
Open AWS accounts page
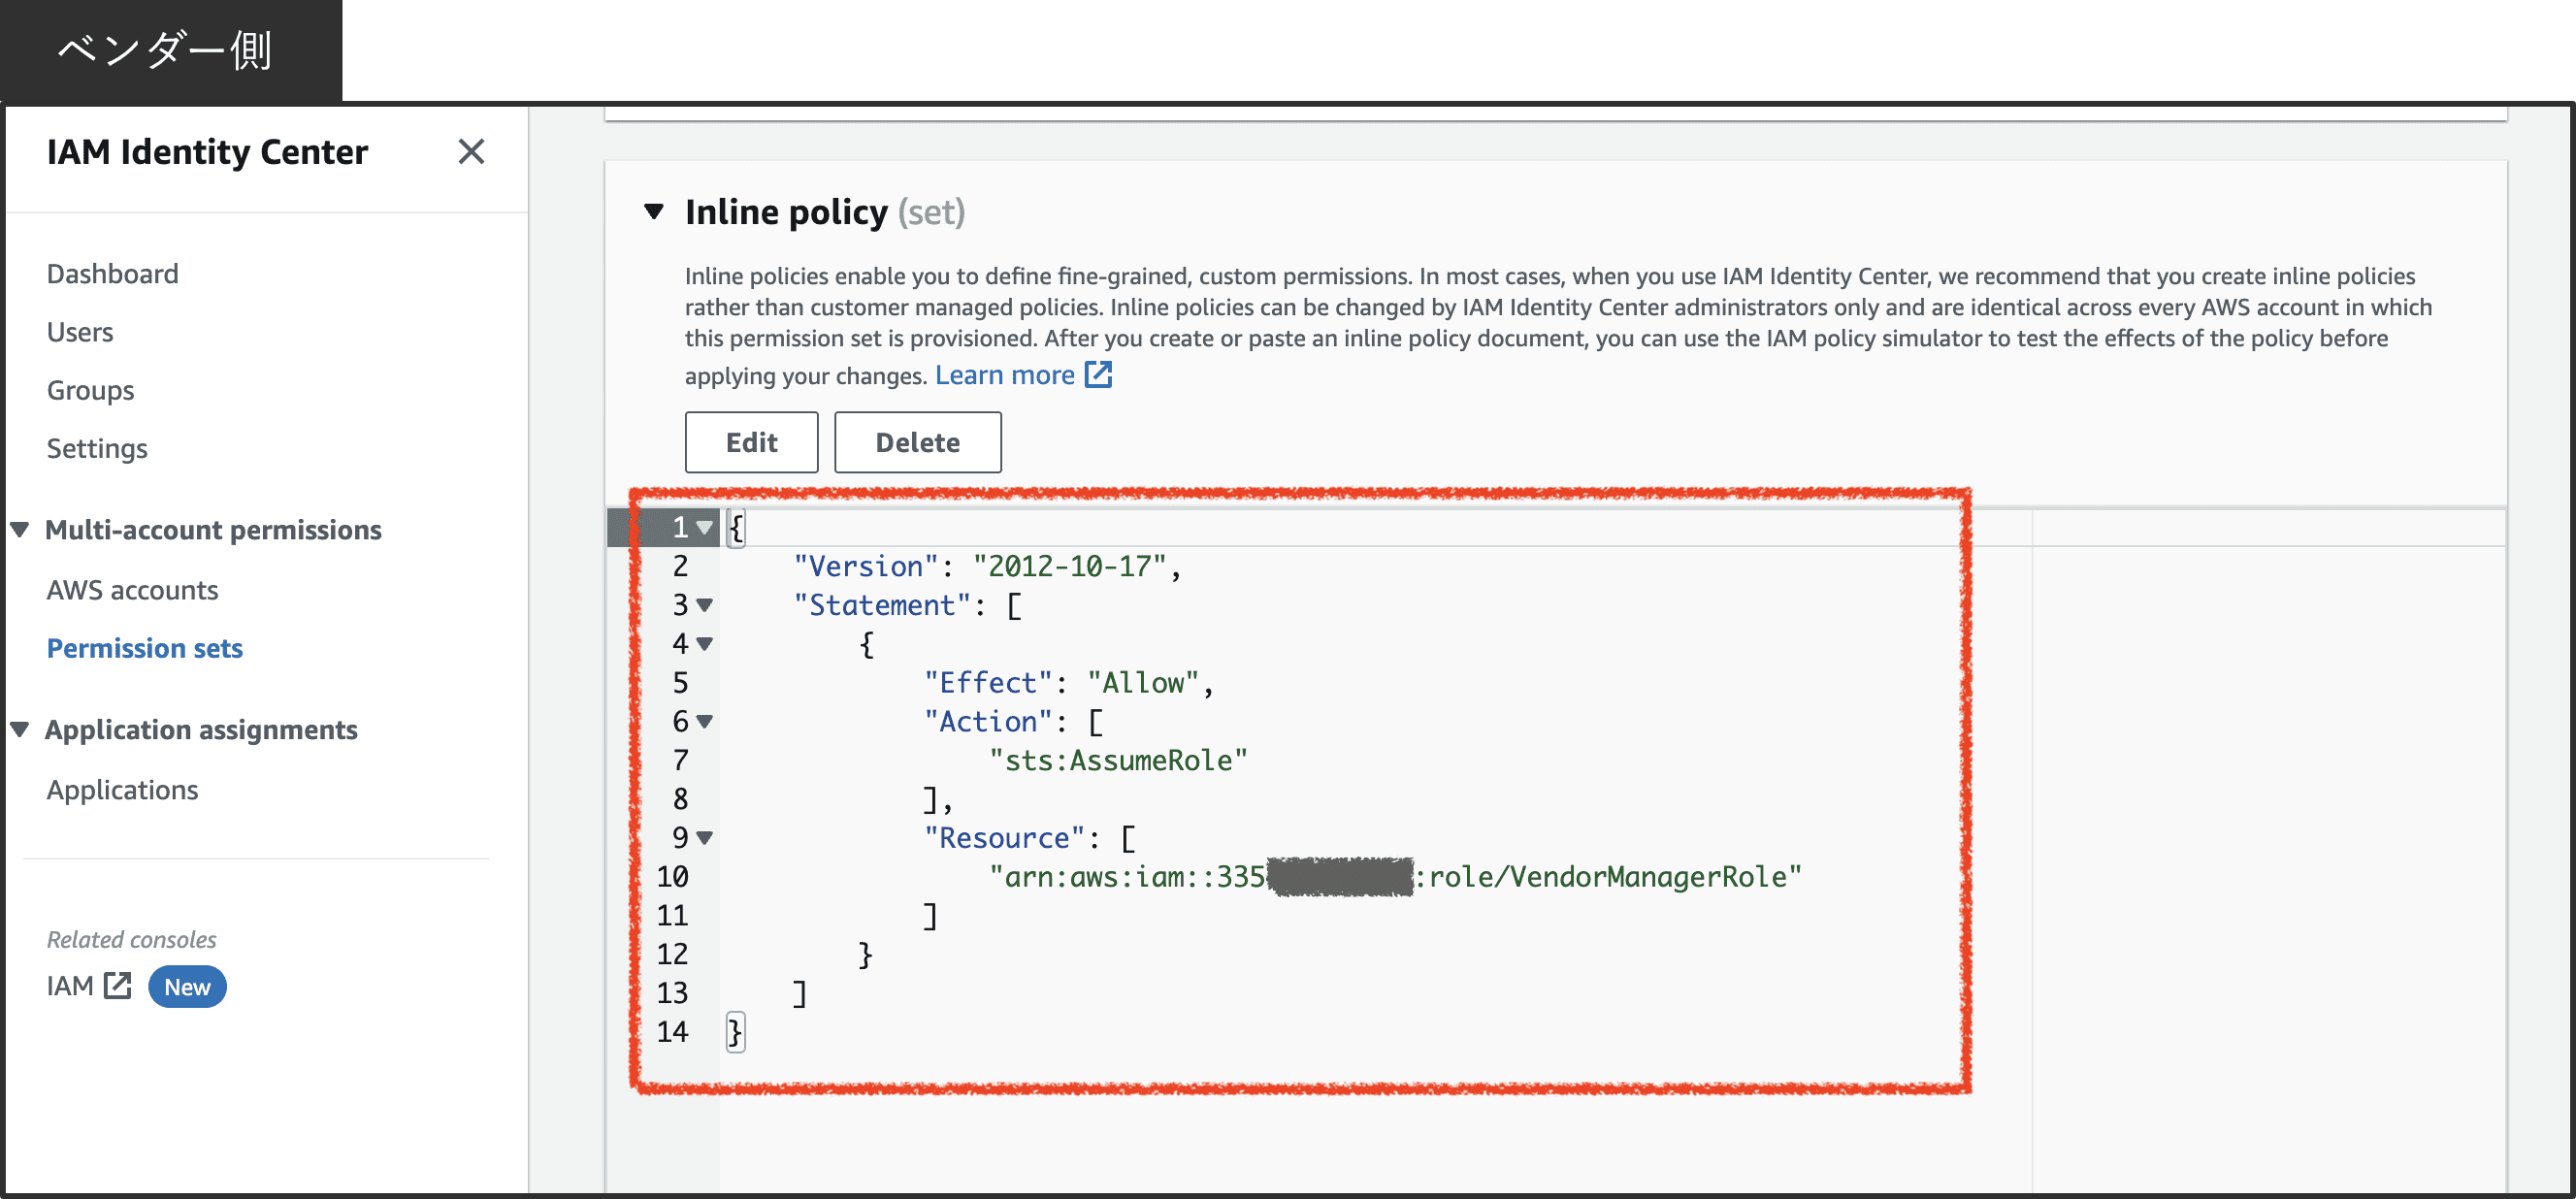coord(132,590)
